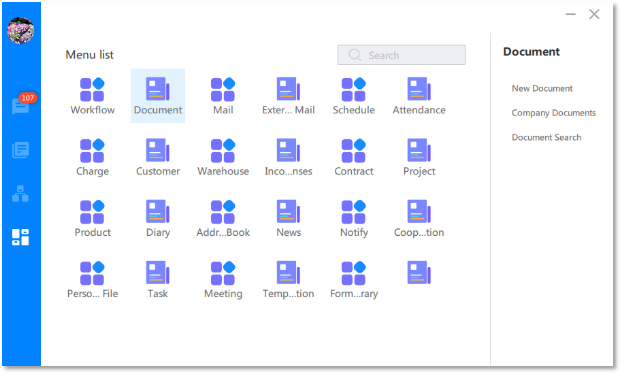Open the organization chart sidebar icon
The height and width of the screenshot is (374, 621).
coord(21,194)
